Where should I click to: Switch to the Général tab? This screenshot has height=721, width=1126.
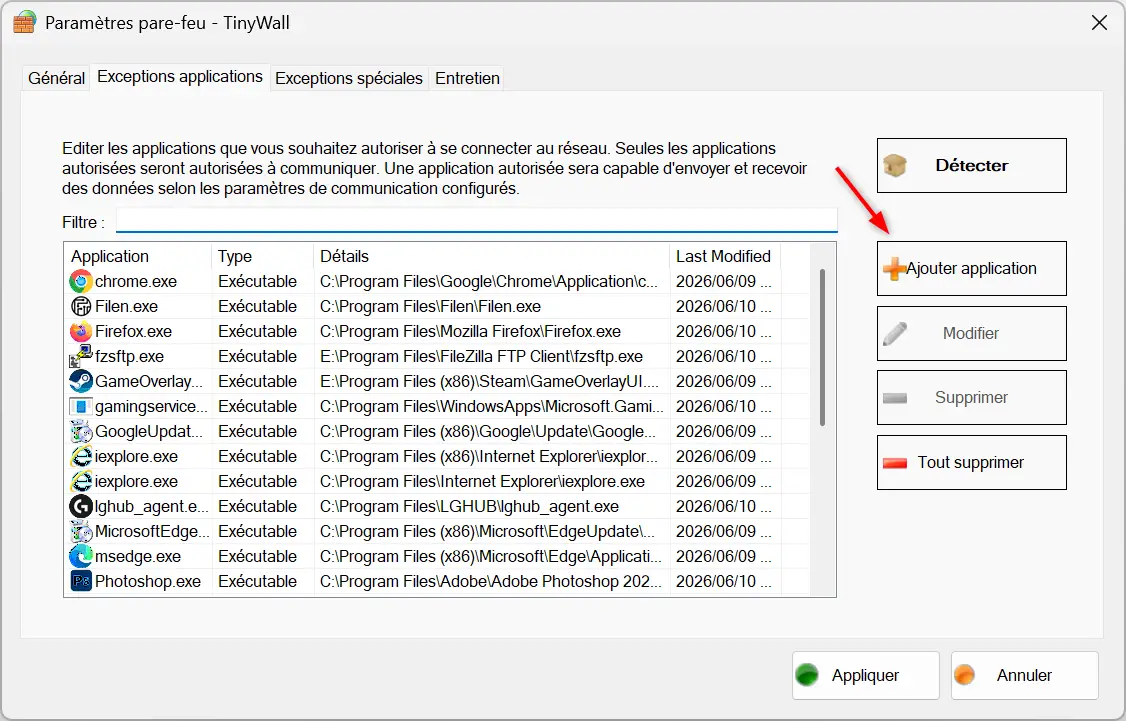[x=56, y=78]
